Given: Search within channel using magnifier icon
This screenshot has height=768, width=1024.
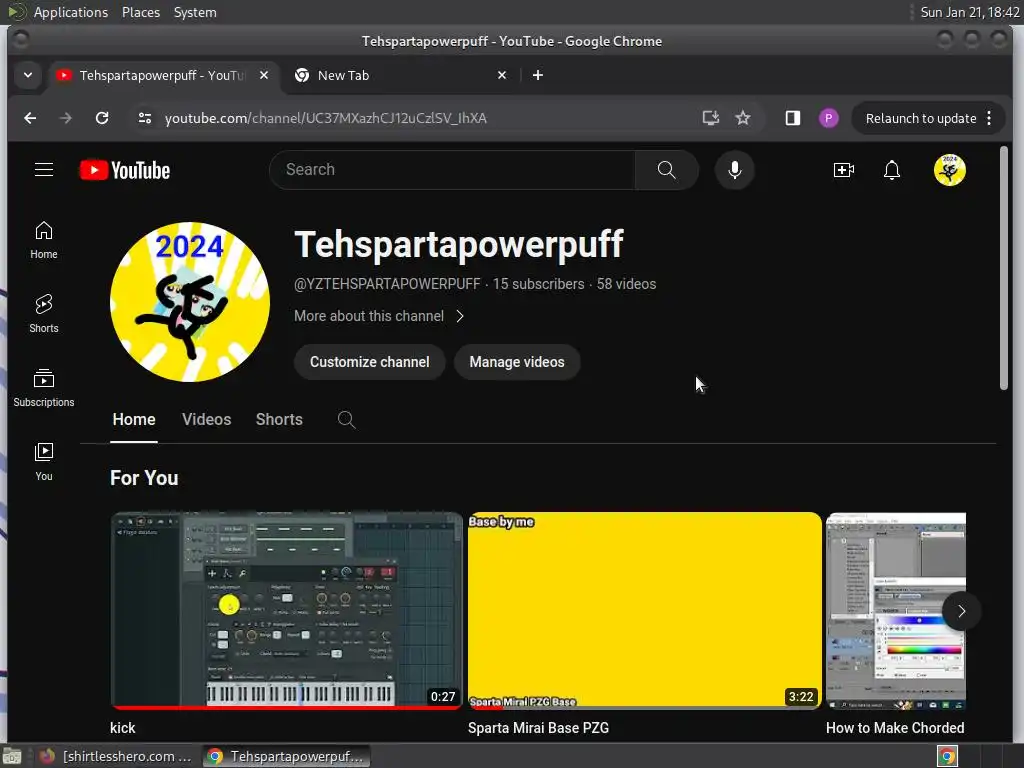Looking at the screenshot, I should click(347, 419).
